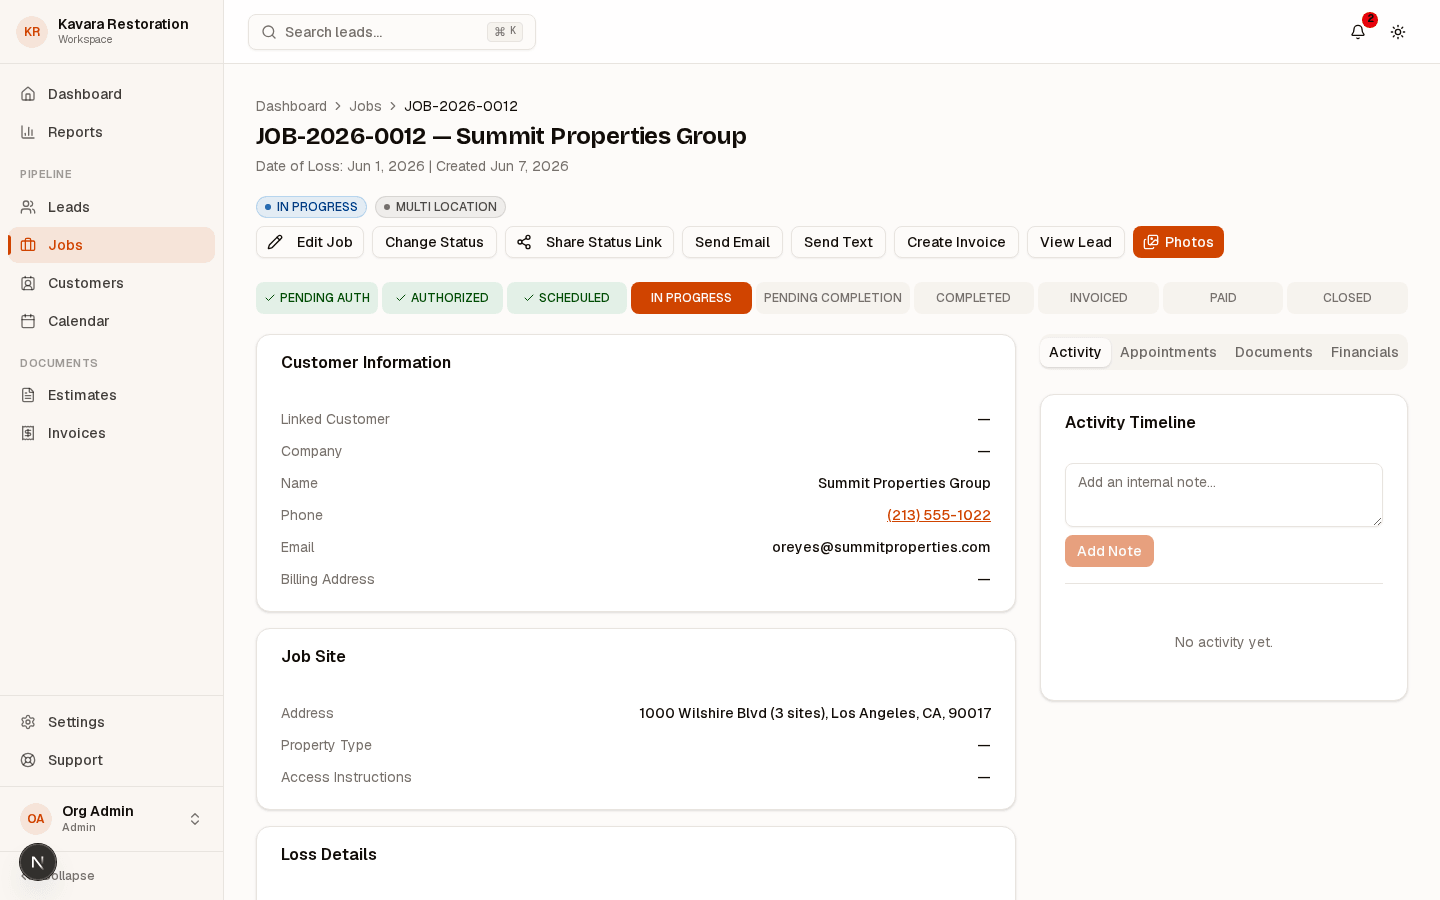1440x900 pixels.
Task: Focus the Search leads field
Action: 392,32
